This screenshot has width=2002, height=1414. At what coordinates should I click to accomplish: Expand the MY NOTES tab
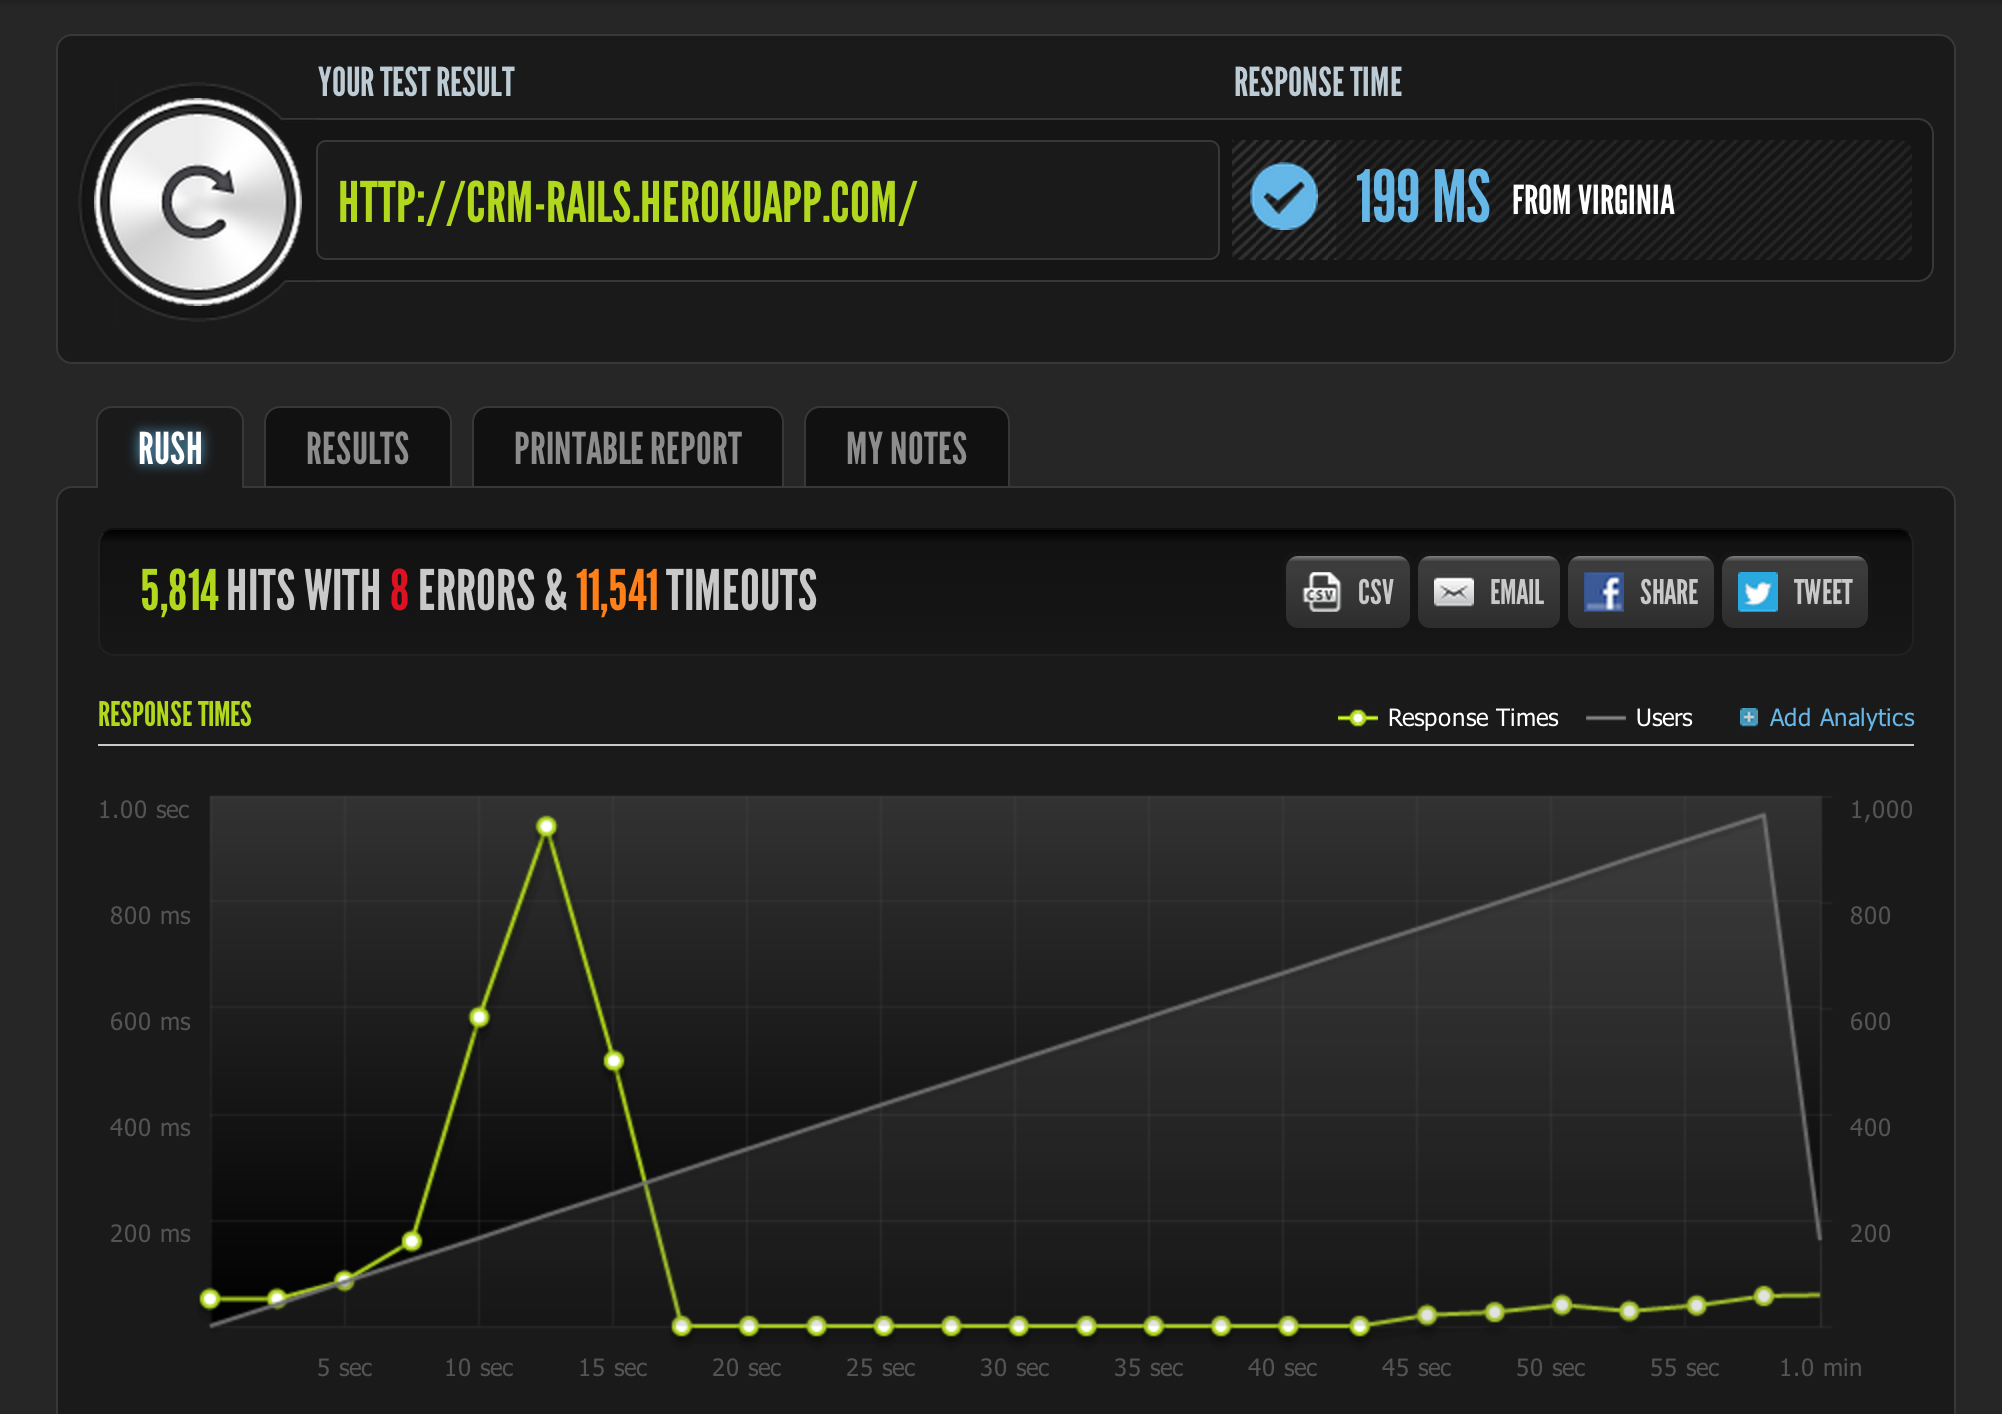906,450
